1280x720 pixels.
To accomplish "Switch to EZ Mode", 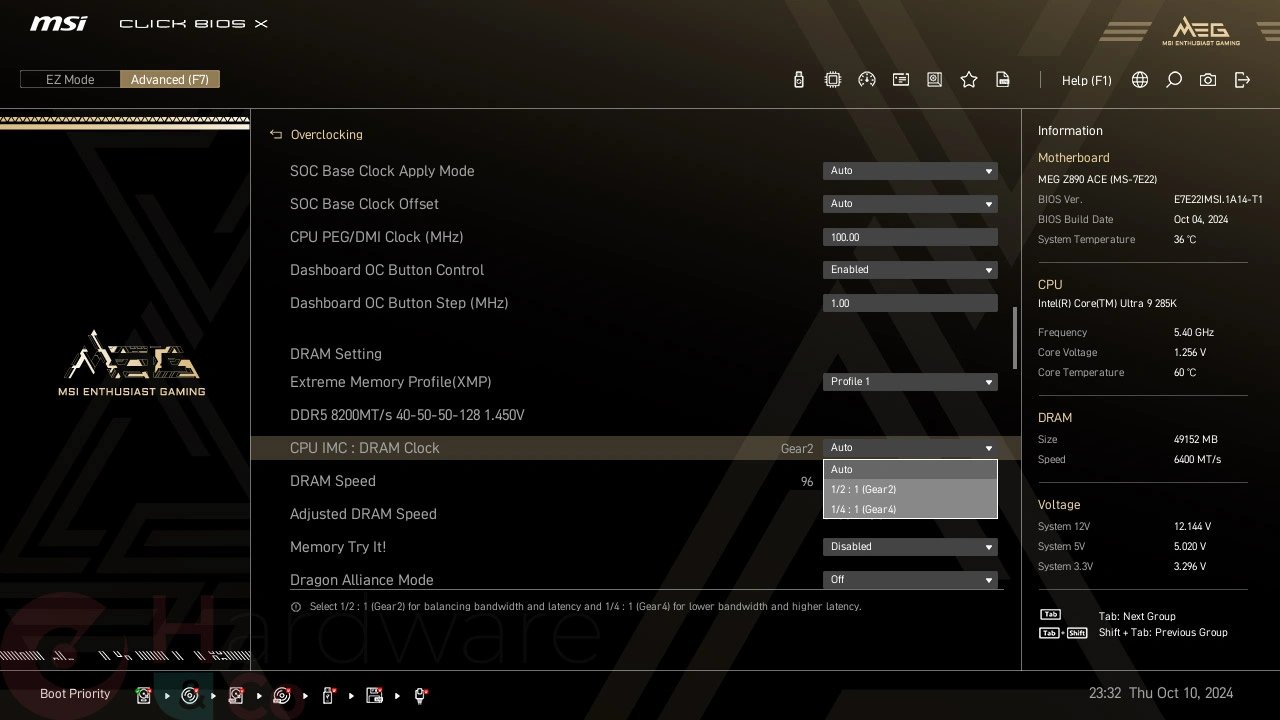I will tap(70, 79).
